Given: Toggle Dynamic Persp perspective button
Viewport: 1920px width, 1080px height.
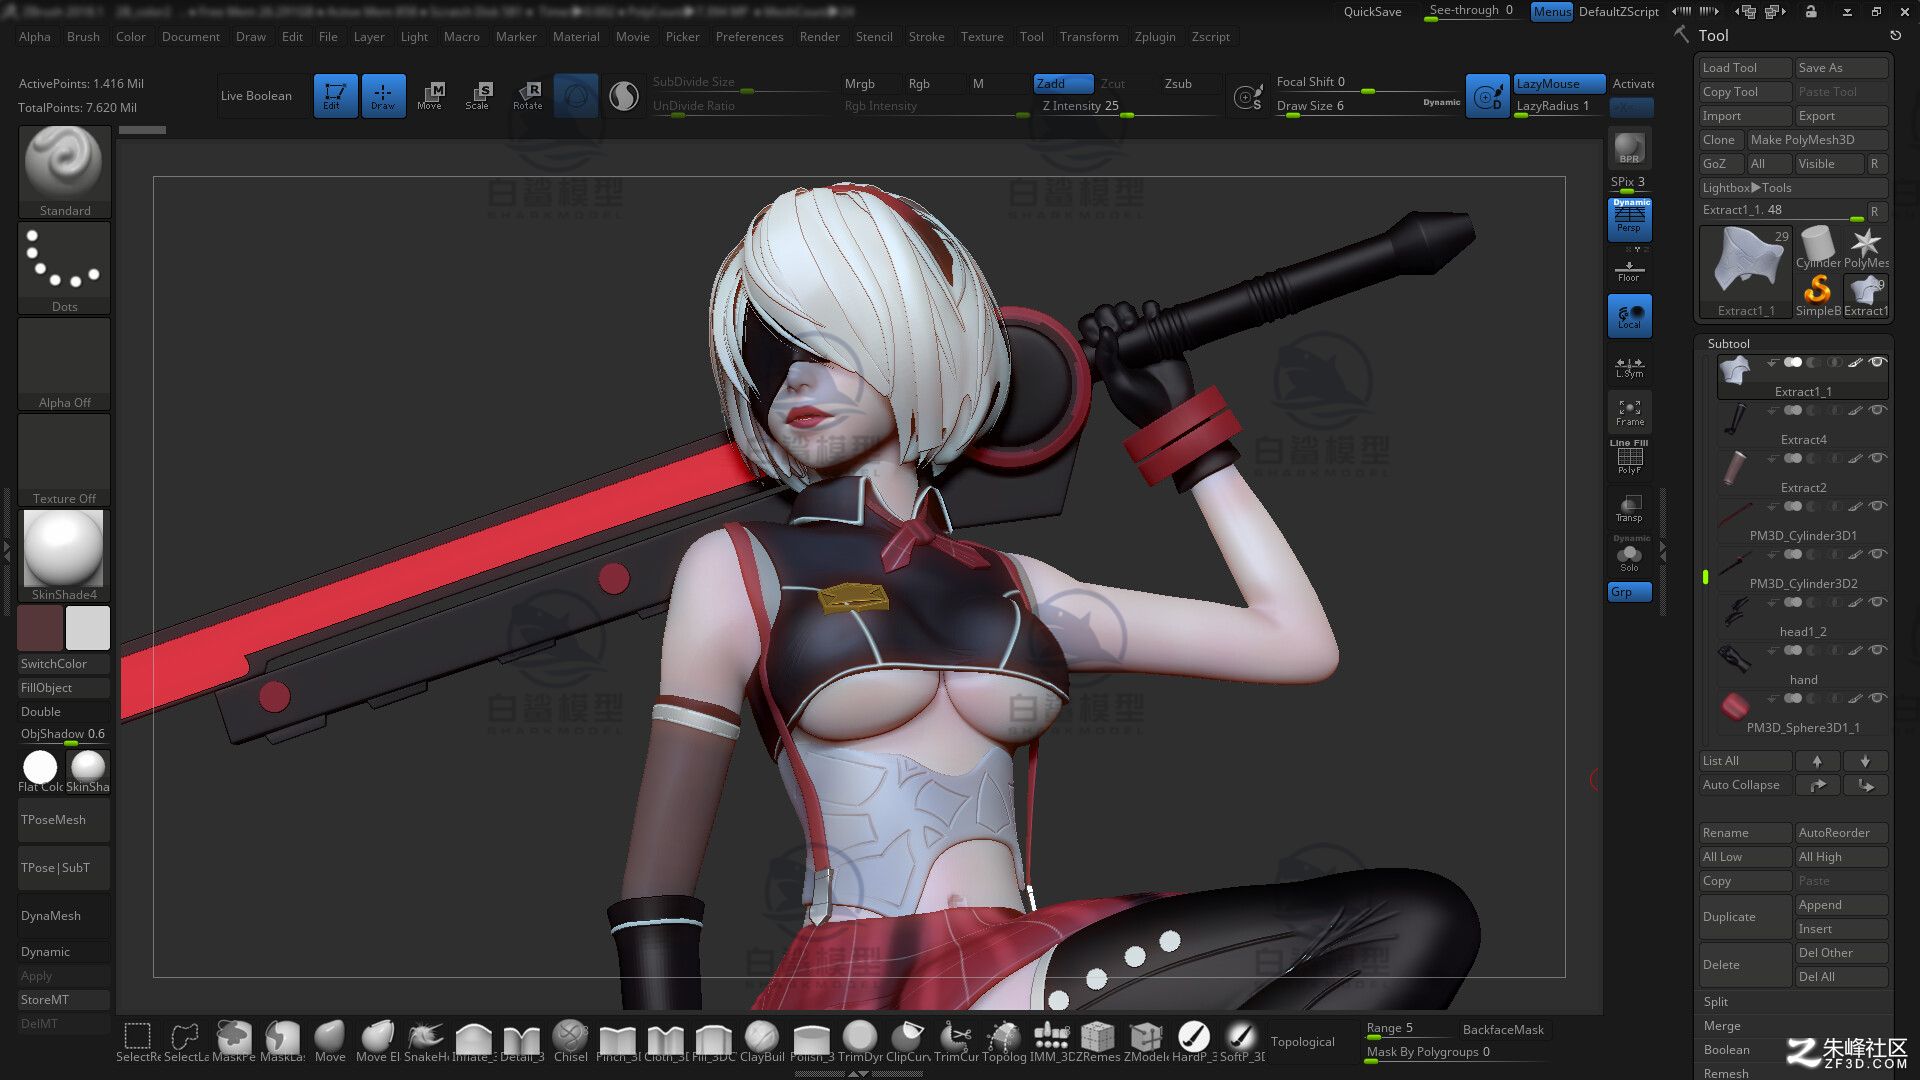Looking at the screenshot, I should 1630,218.
